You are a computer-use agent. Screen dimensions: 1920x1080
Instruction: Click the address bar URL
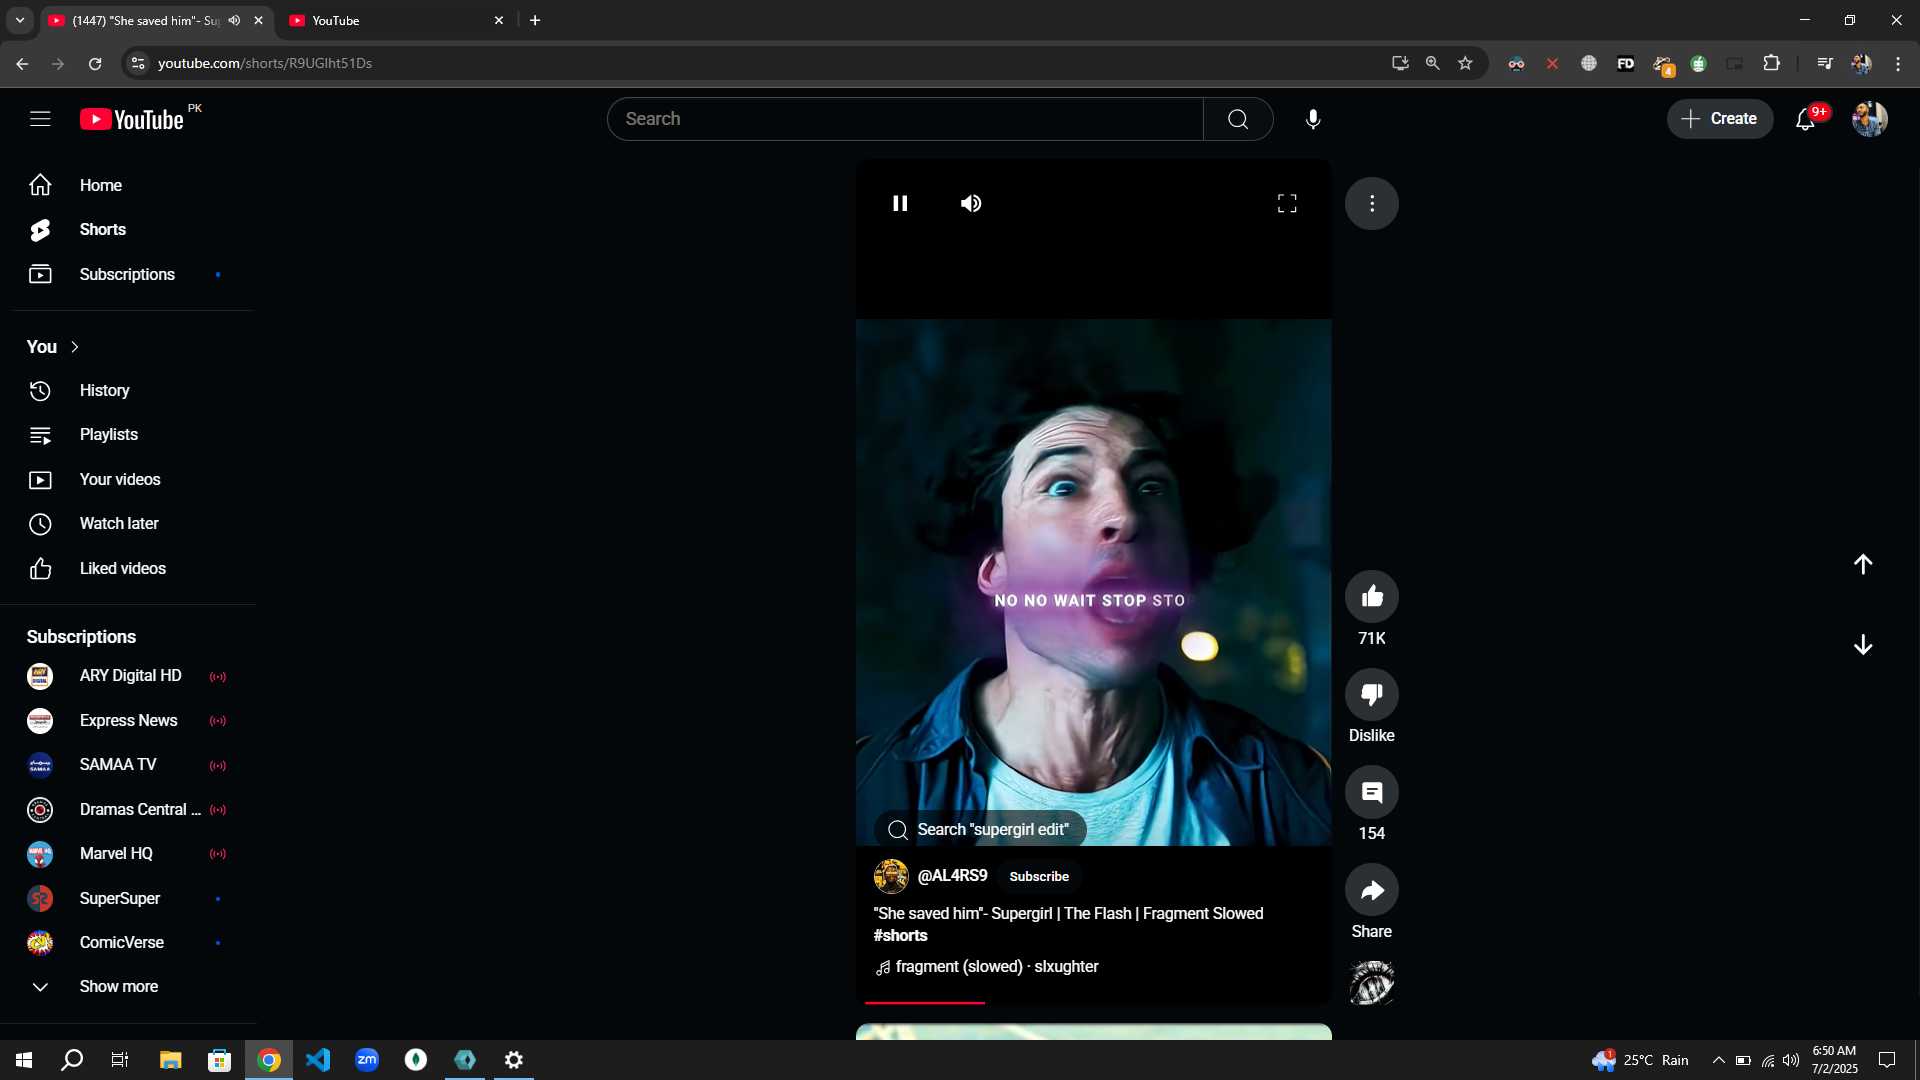265,63
